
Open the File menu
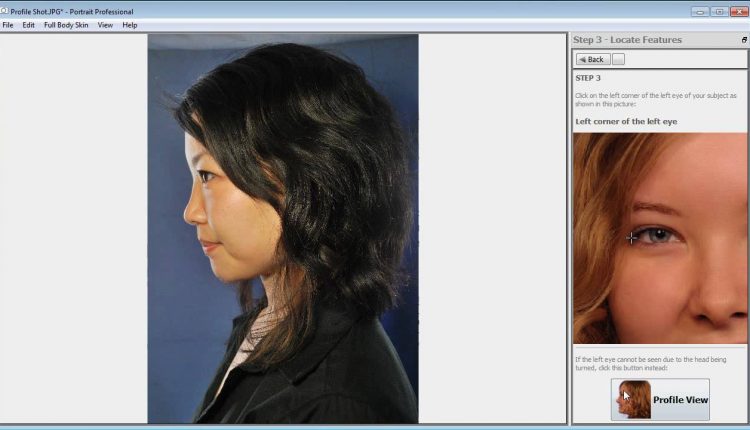pyautogui.click(x=8, y=25)
